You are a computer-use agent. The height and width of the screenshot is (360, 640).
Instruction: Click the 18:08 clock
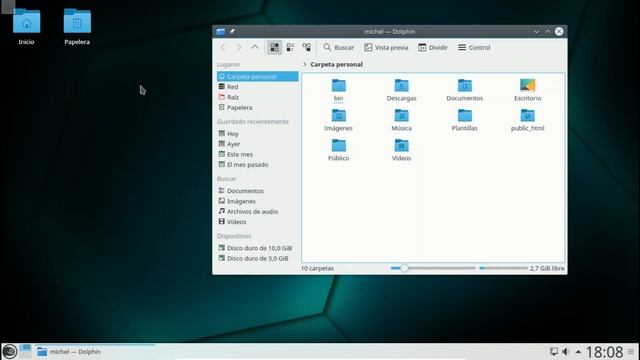[x=604, y=351]
